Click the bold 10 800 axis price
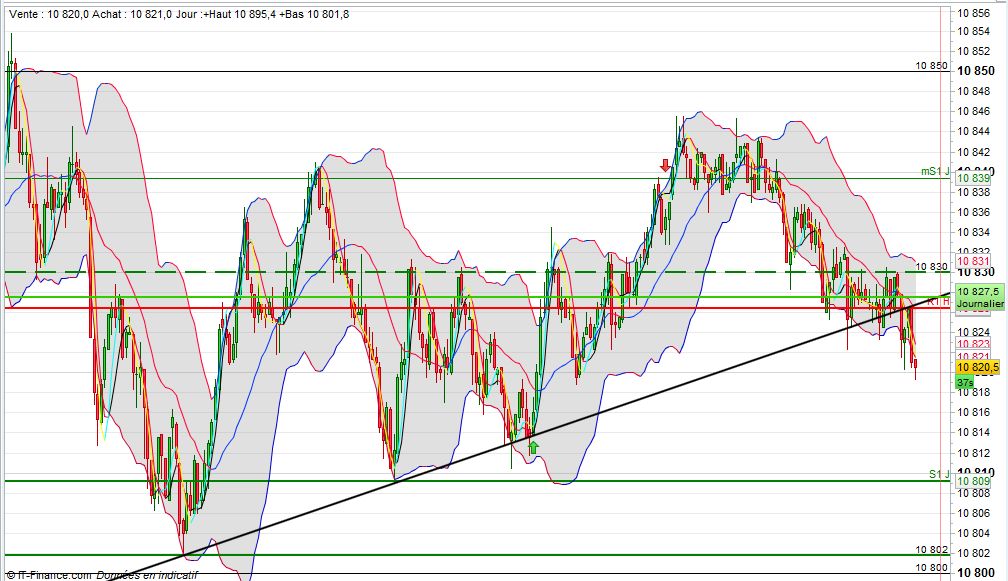 tap(976, 573)
